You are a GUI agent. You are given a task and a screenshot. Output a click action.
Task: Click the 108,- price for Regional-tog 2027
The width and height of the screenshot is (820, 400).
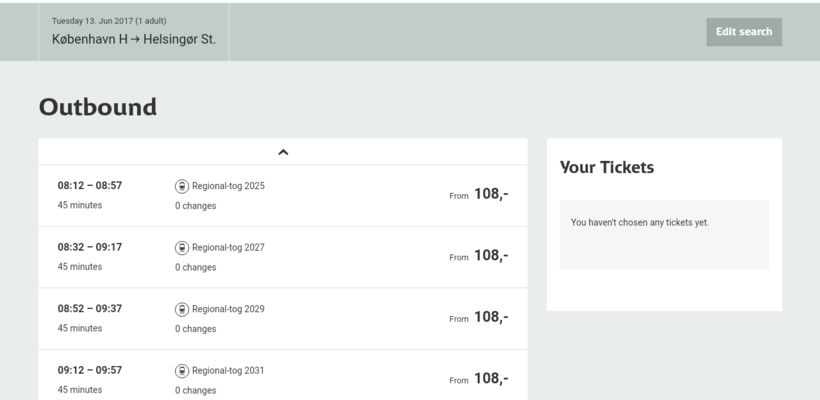tap(490, 256)
